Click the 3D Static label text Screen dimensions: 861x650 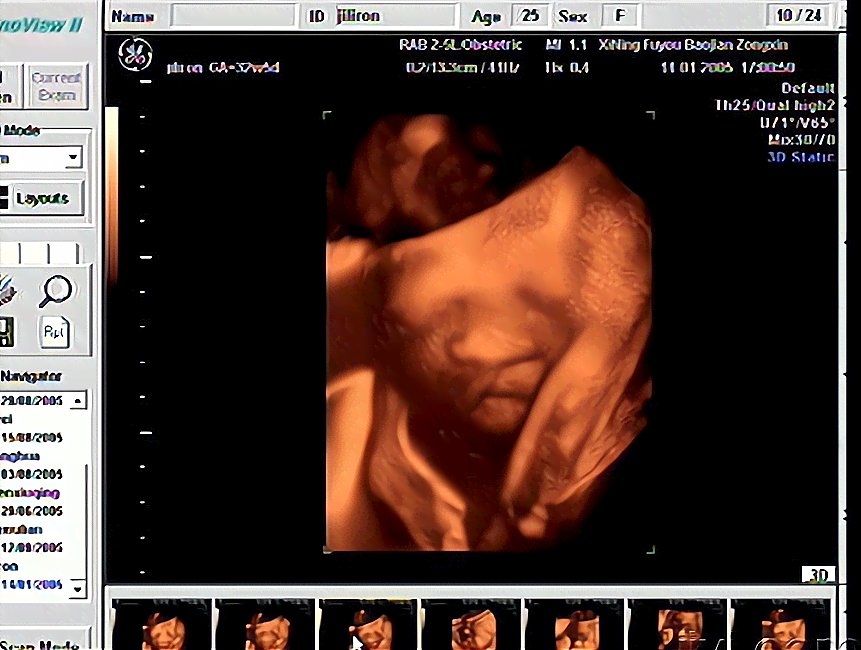[801, 157]
